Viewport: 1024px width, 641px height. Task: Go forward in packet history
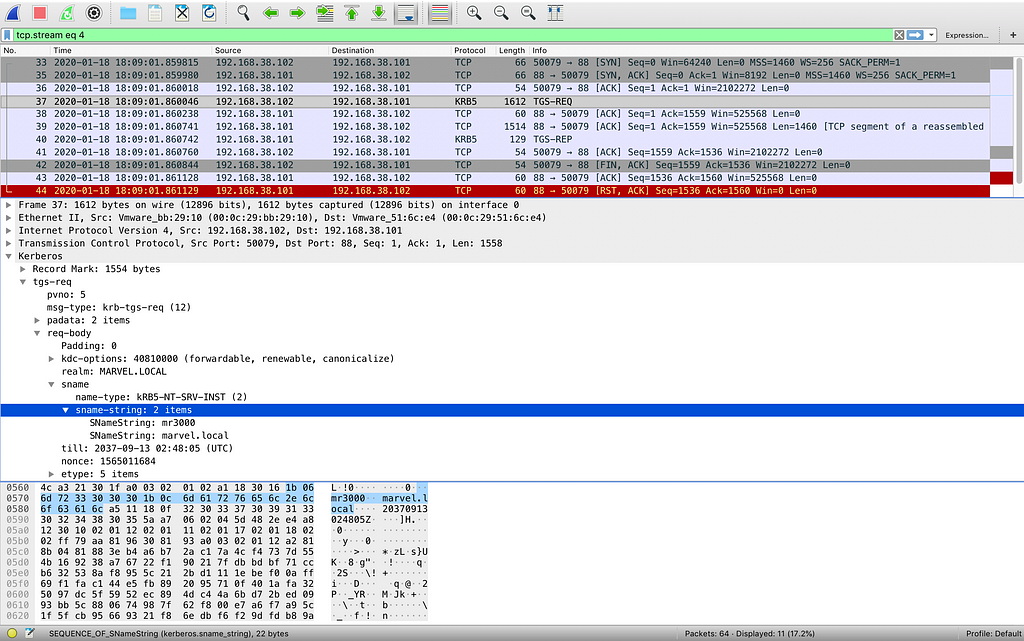(297, 13)
